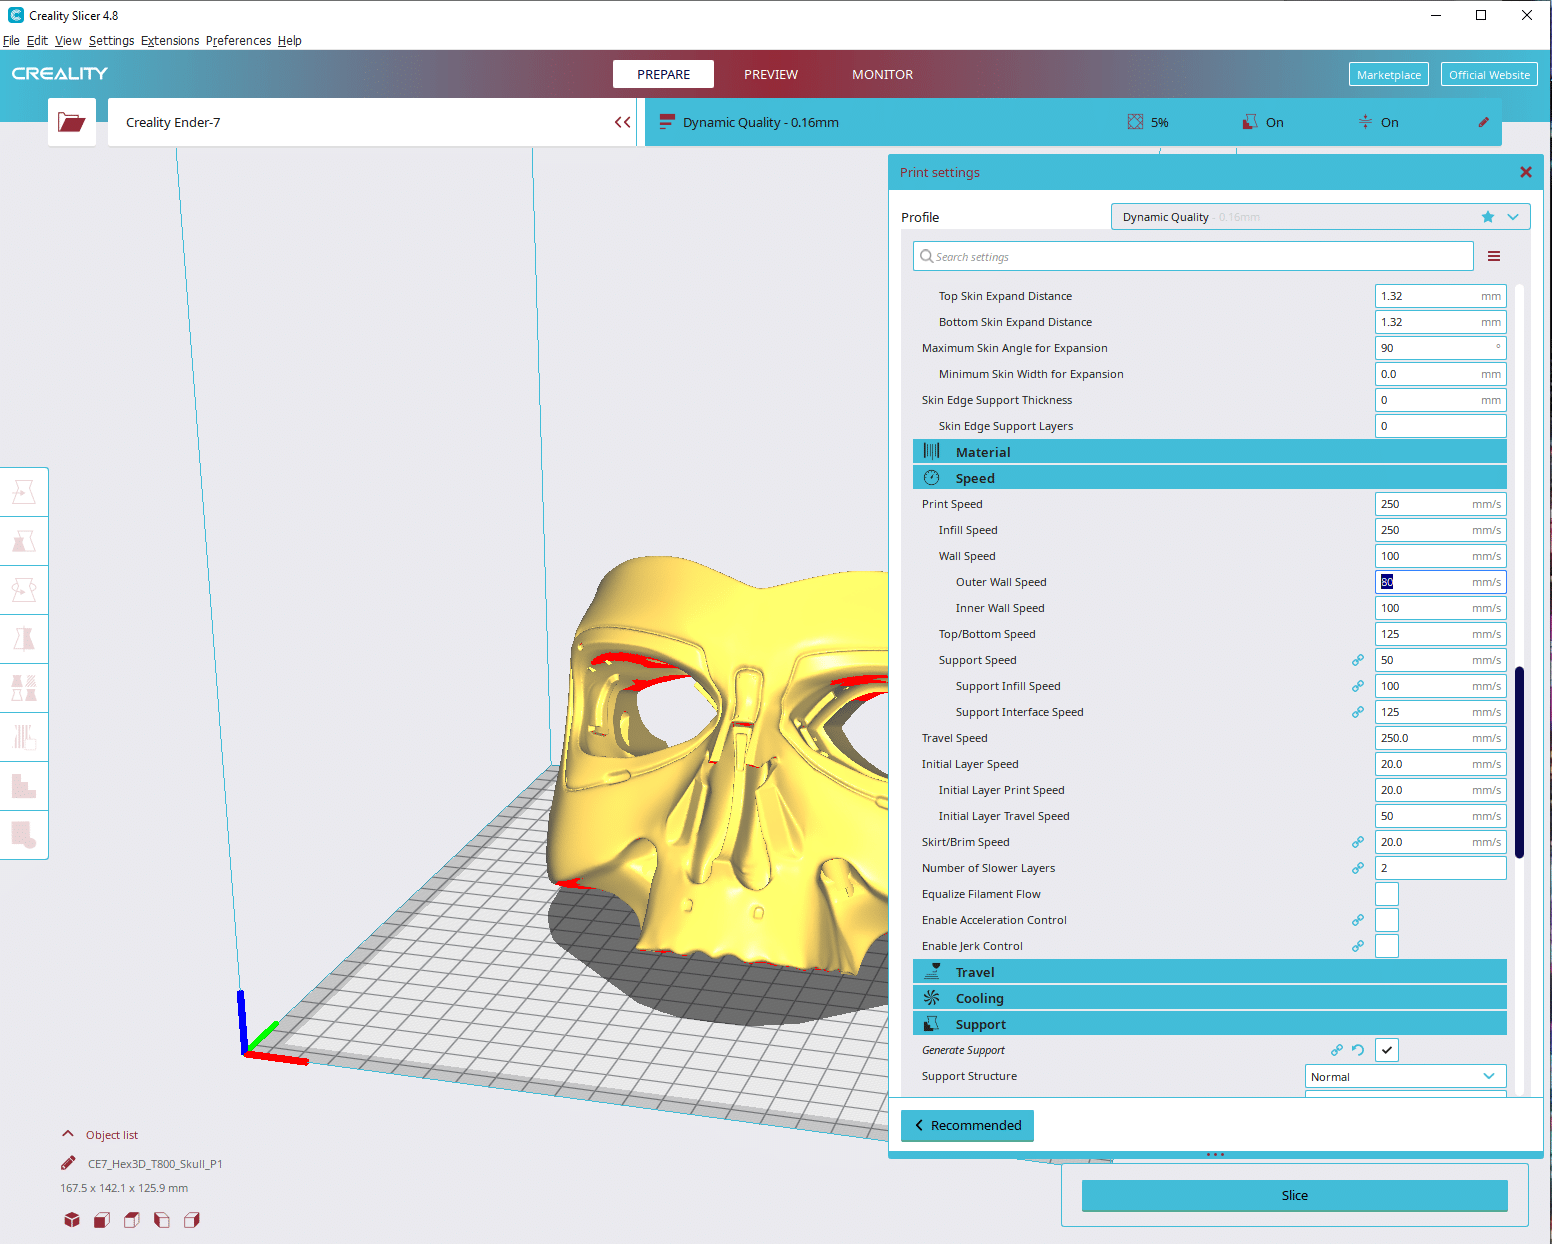The height and width of the screenshot is (1244, 1552).
Task: Click link icon next to Number of Slower Layers
Action: (x=1358, y=868)
